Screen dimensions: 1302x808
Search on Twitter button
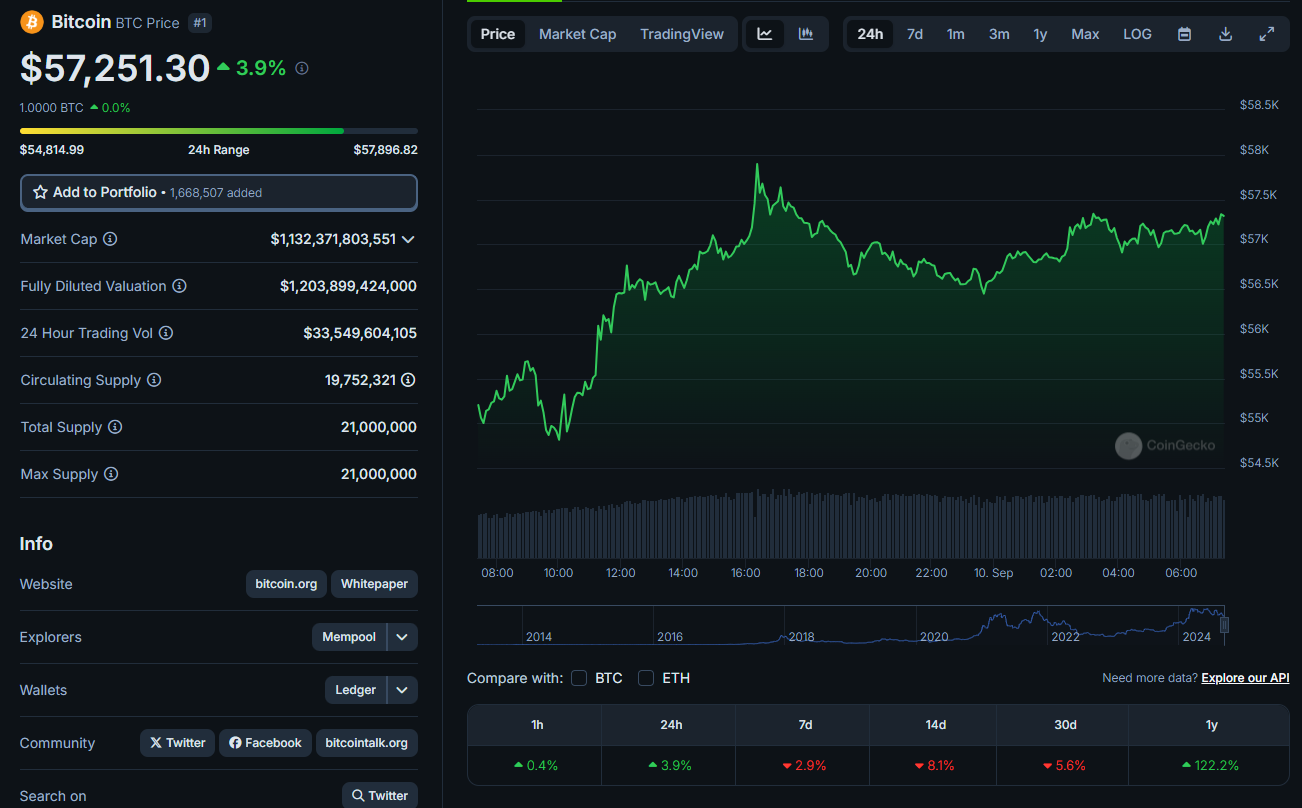380,796
